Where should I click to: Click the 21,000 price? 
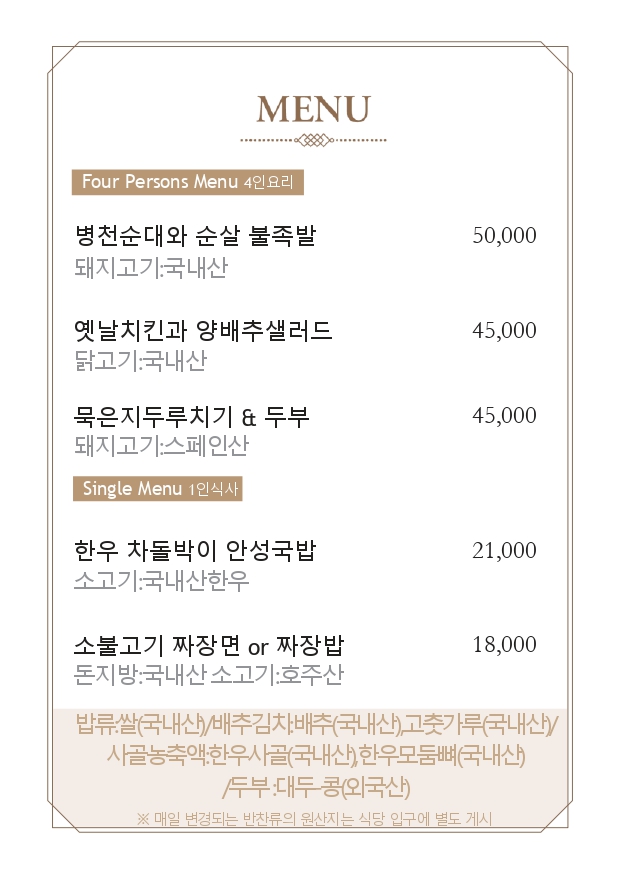coord(504,551)
